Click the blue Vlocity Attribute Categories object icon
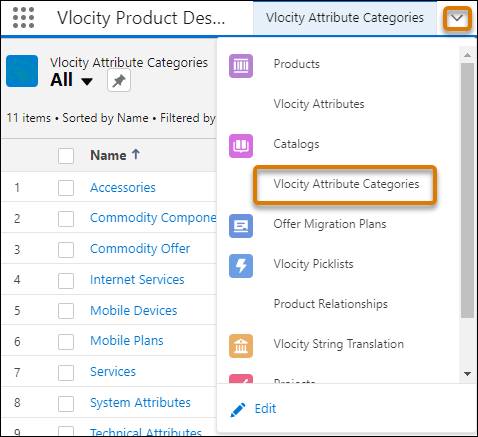The width and height of the screenshot is (478, 437). click(22, 71)
